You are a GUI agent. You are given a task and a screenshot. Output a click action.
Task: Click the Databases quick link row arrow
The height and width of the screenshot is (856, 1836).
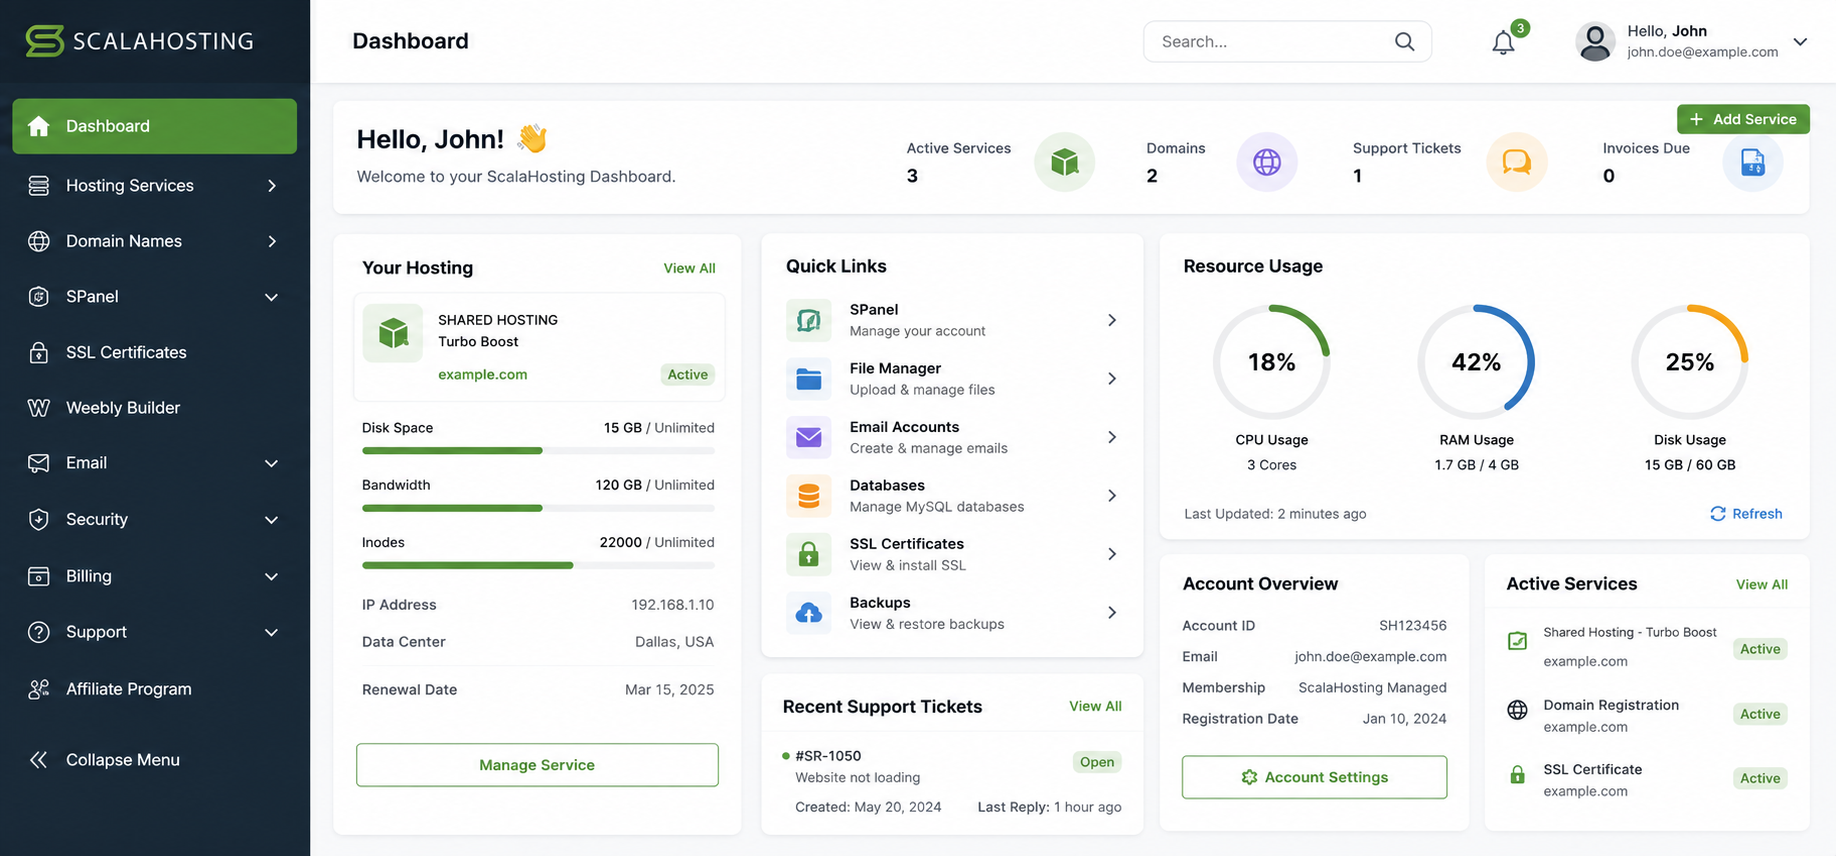1112,496
